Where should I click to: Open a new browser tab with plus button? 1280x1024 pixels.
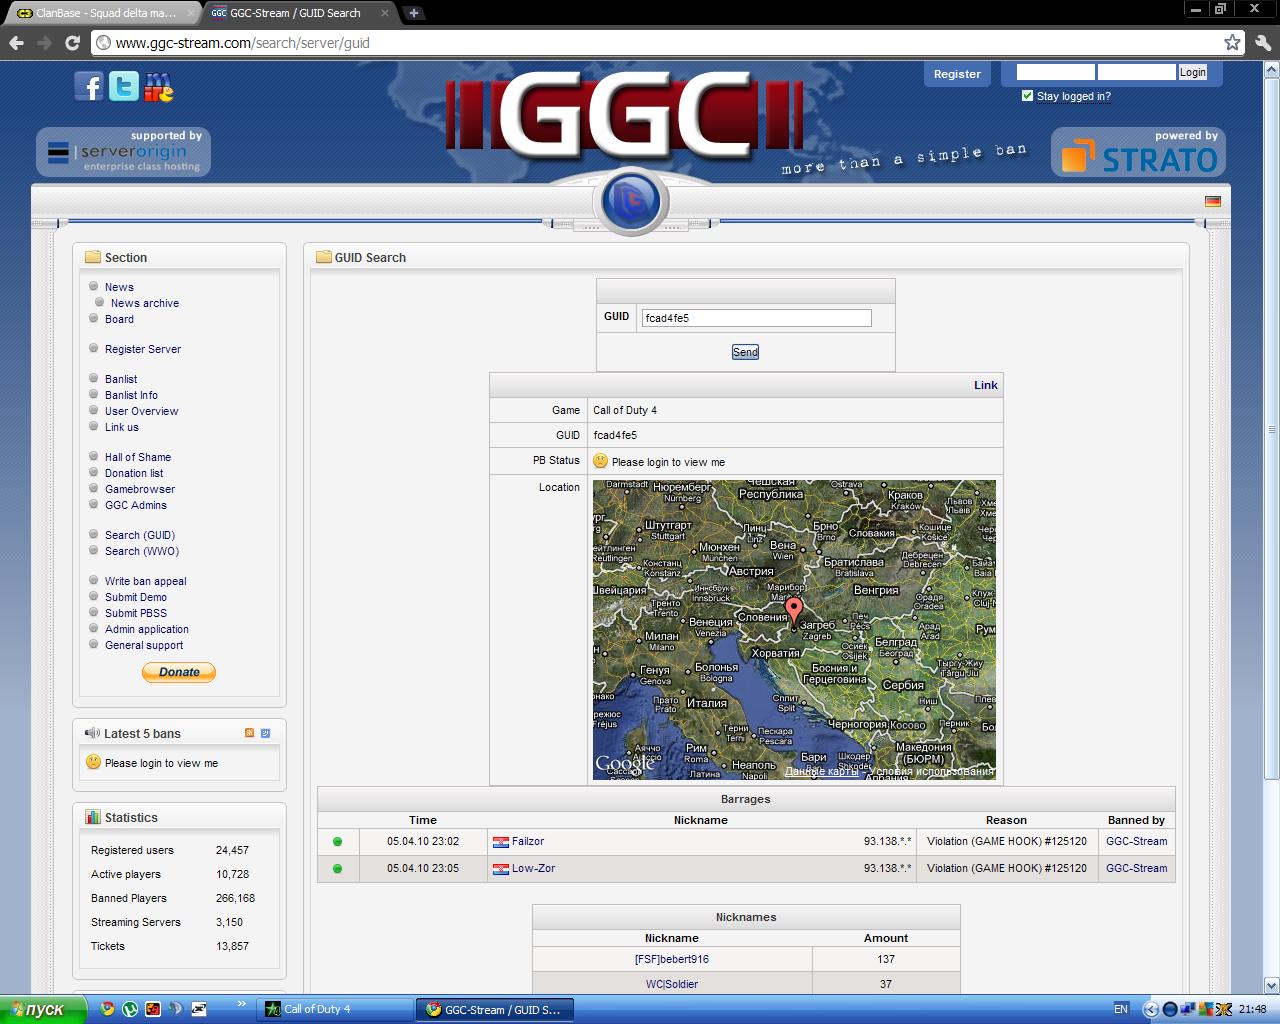[x=413, y=13]
